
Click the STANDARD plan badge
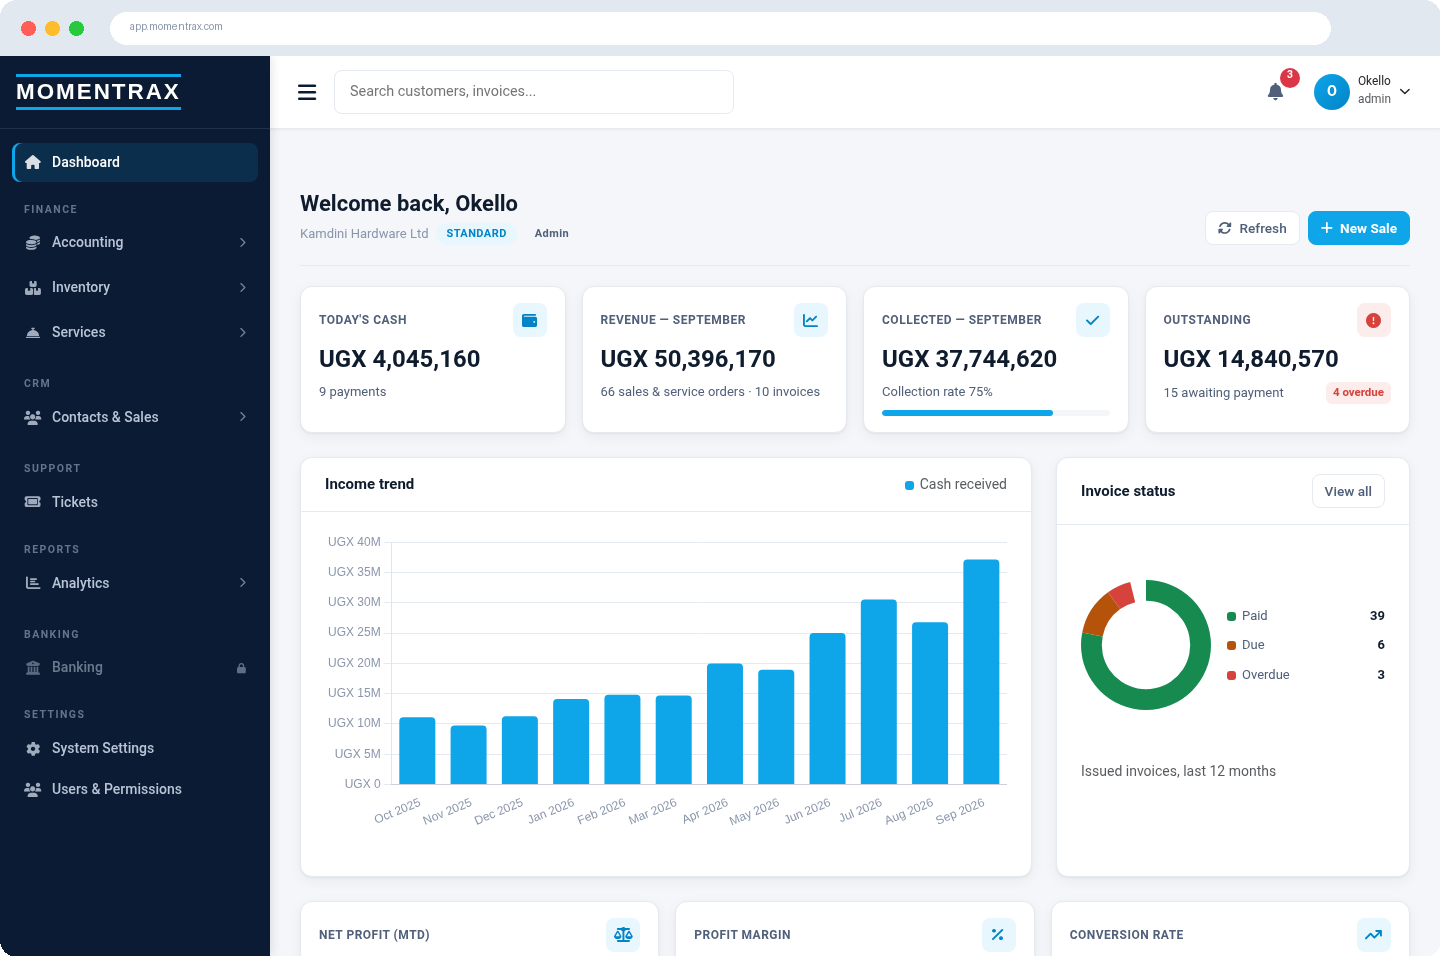pyautogui.click(x=476, y=233)
